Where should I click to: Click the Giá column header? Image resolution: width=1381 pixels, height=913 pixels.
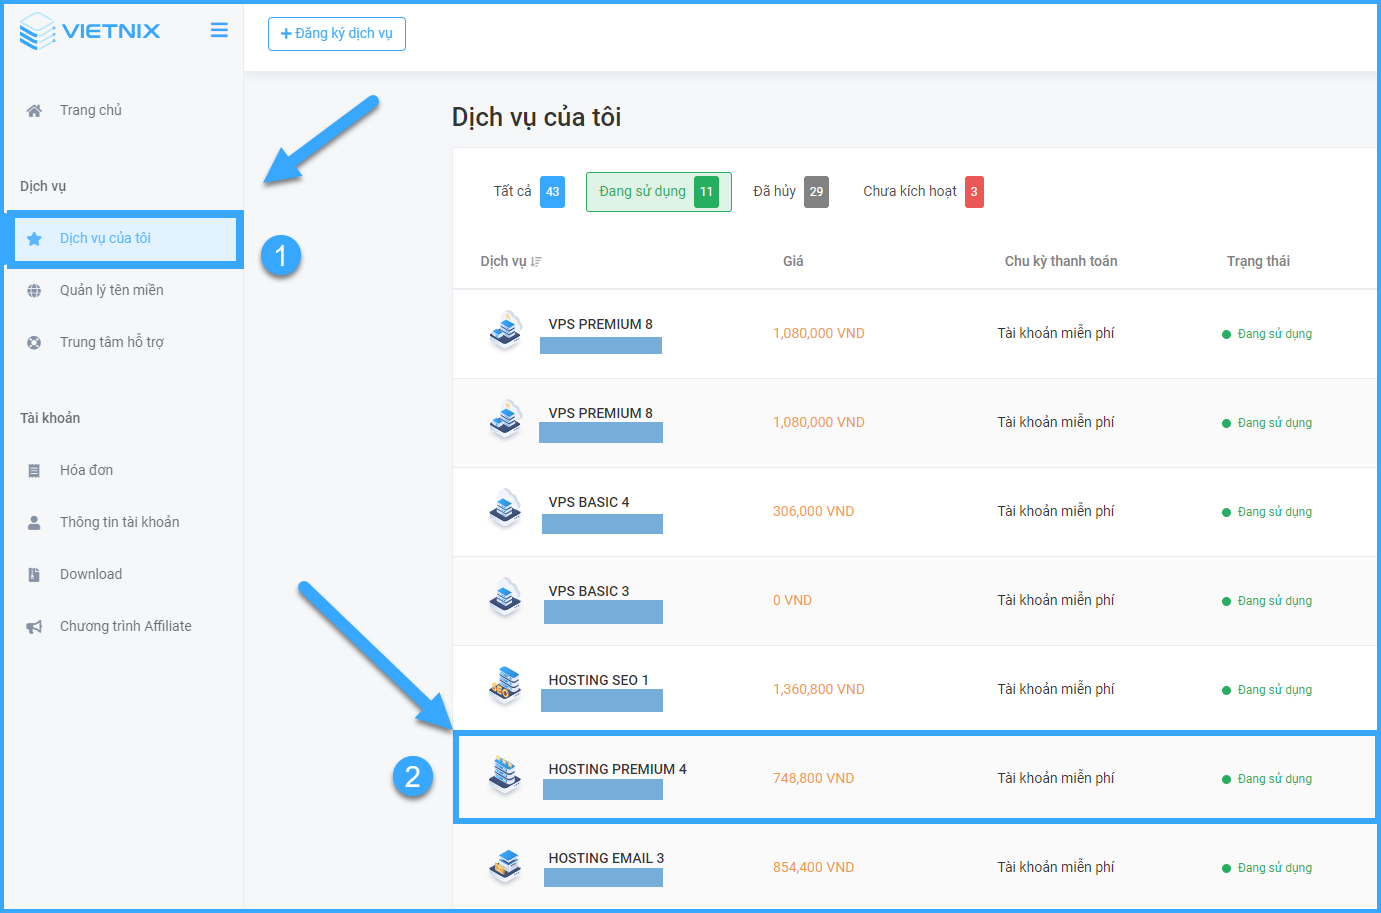(793, 261)
